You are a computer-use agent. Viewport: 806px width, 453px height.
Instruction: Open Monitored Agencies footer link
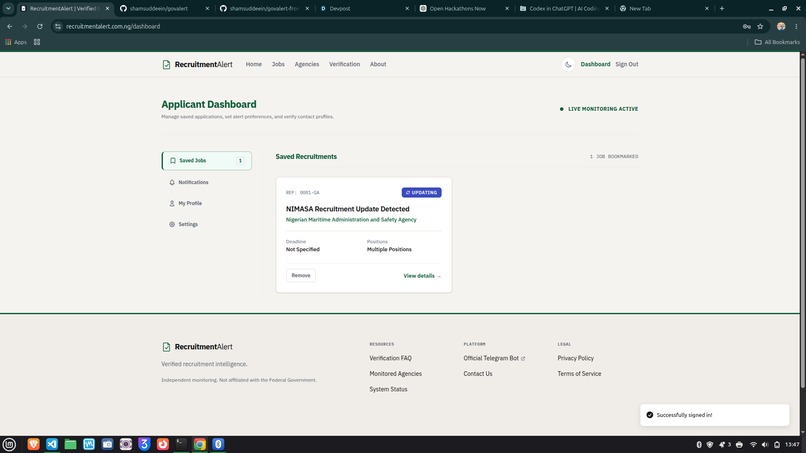(x=395, y=374)
